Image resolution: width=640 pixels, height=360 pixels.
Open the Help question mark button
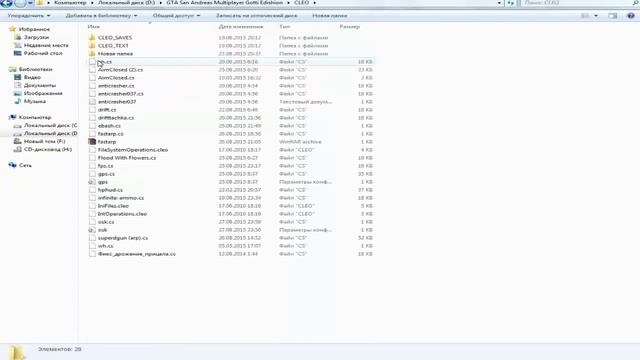coord(631,16)
